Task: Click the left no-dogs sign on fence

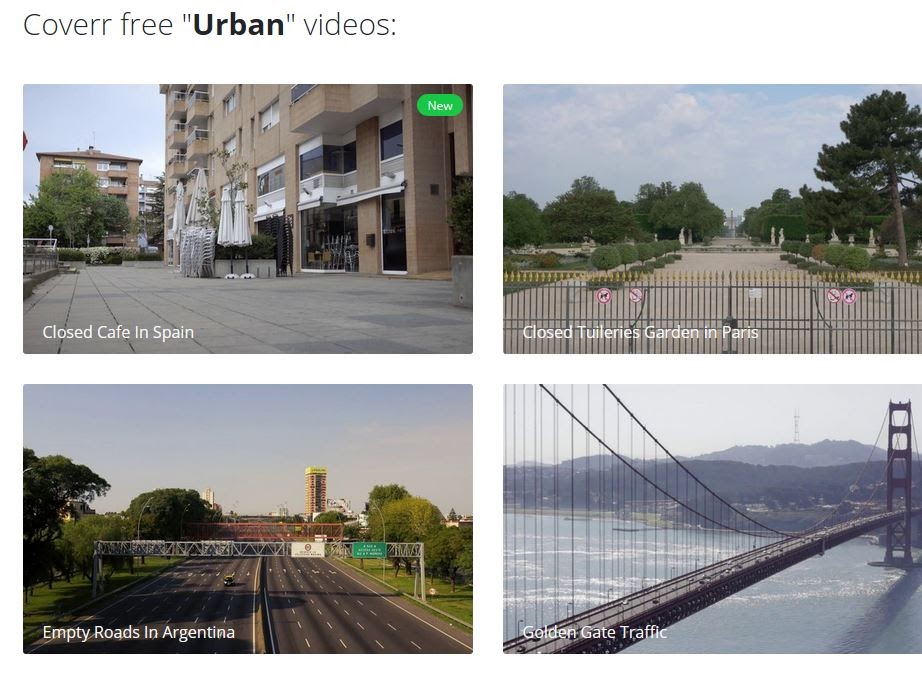Action: click(604, 296)
